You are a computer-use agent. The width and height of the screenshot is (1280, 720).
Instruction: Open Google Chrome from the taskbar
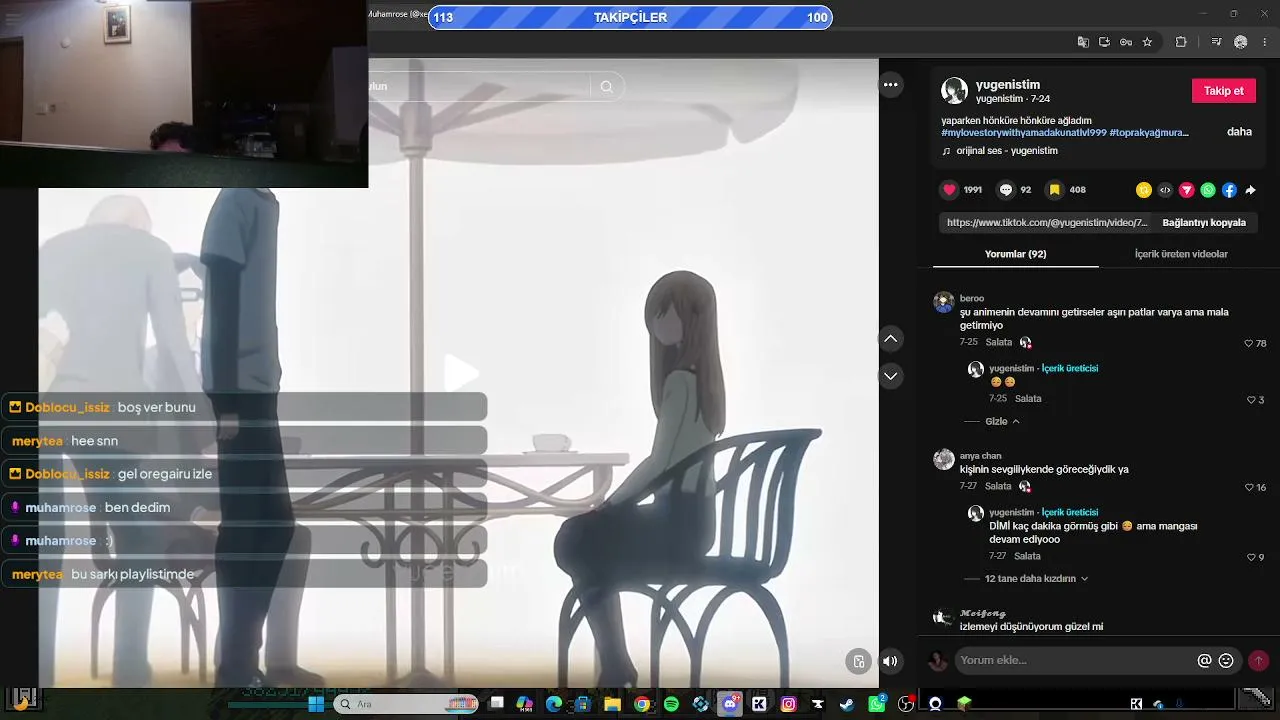(x=642, y=704)
